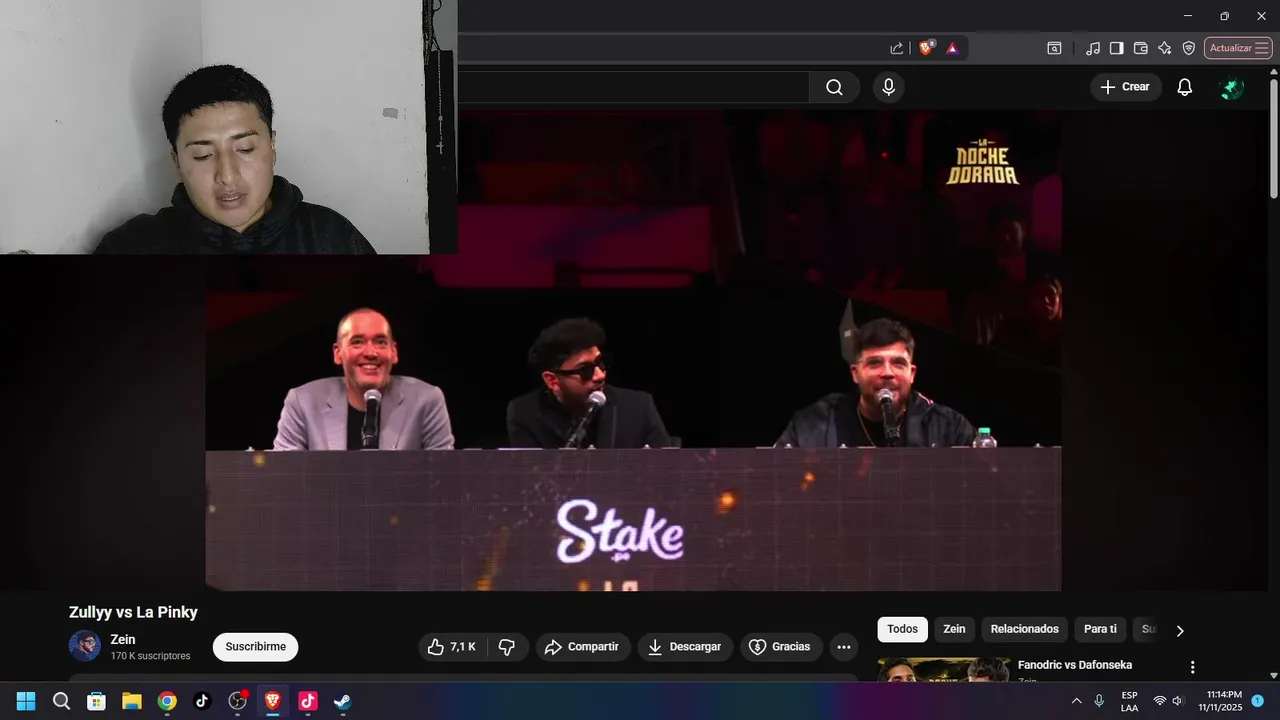Open the Fanodric vs Dafonseka thumbnail
The height and width of the screenshot is (720, 1280).
pos(944,669)
